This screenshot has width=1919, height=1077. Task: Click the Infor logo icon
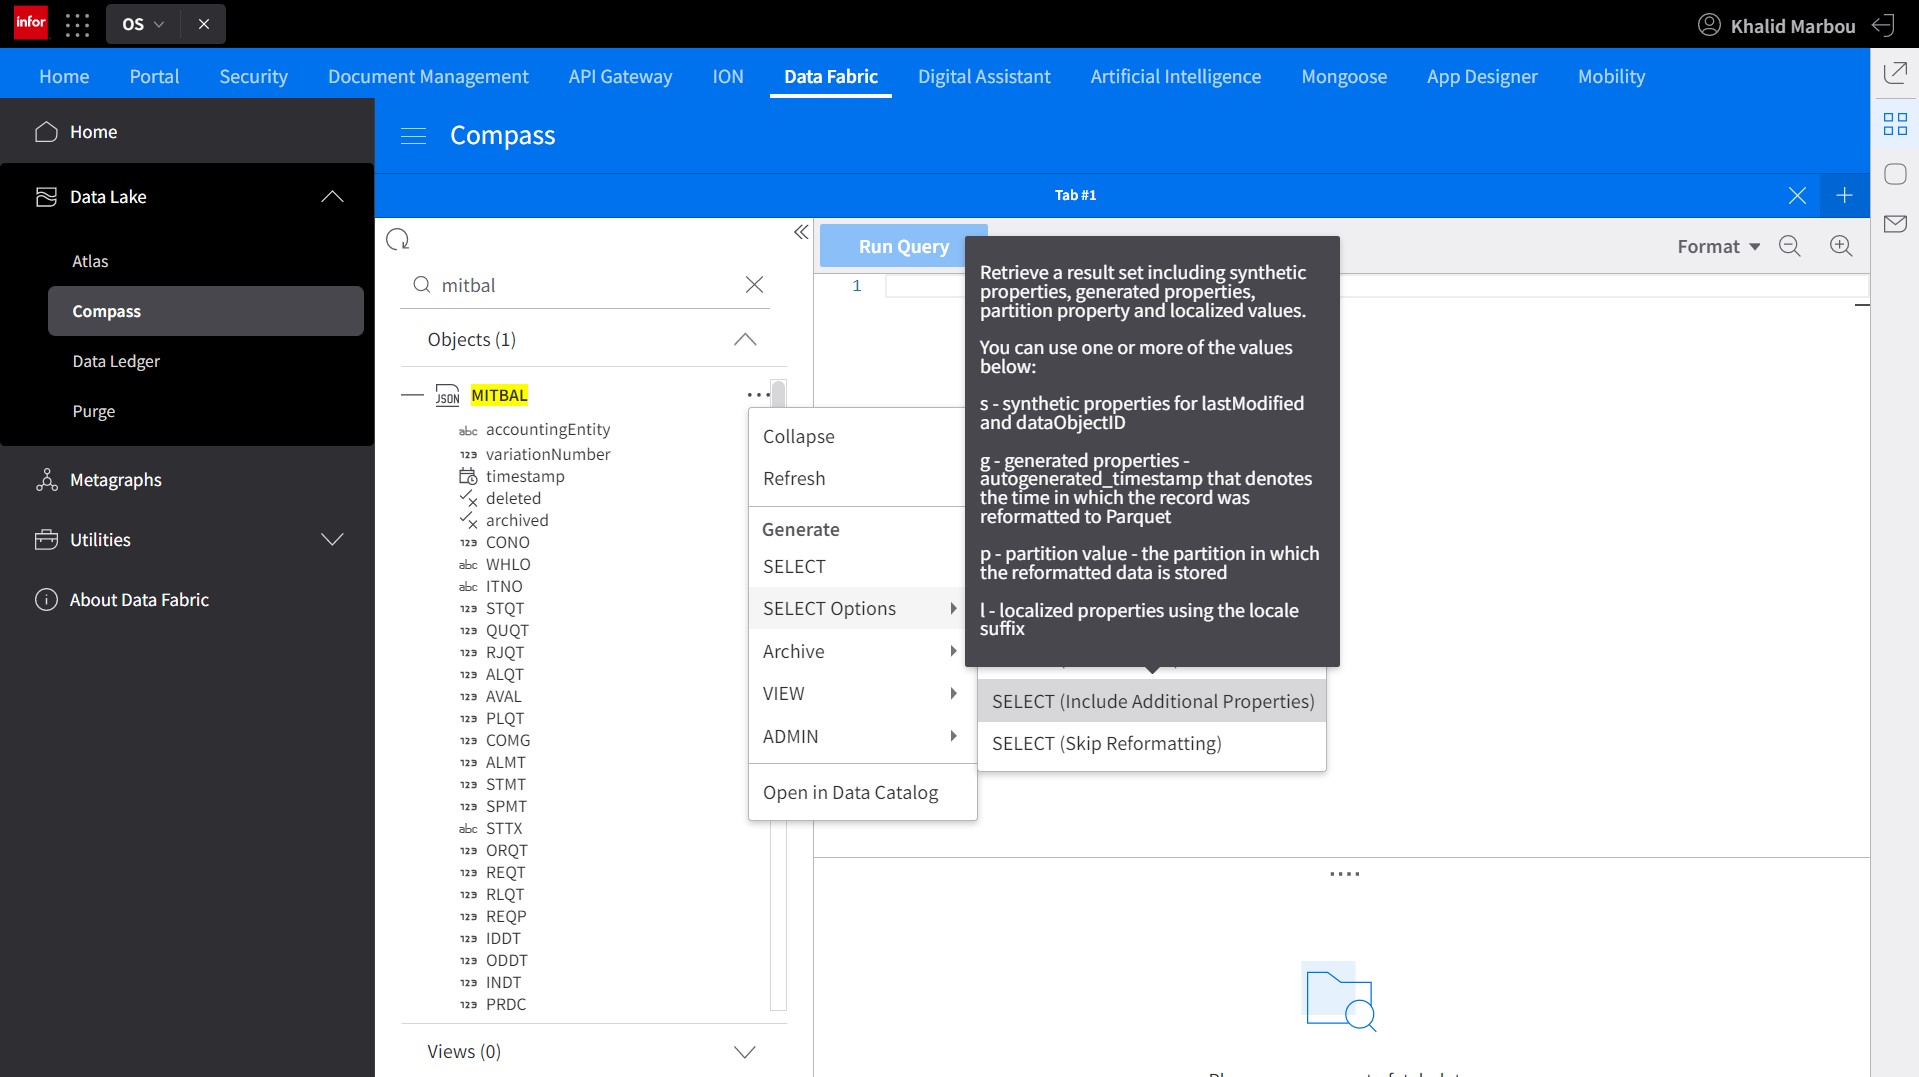click(31, 23)
